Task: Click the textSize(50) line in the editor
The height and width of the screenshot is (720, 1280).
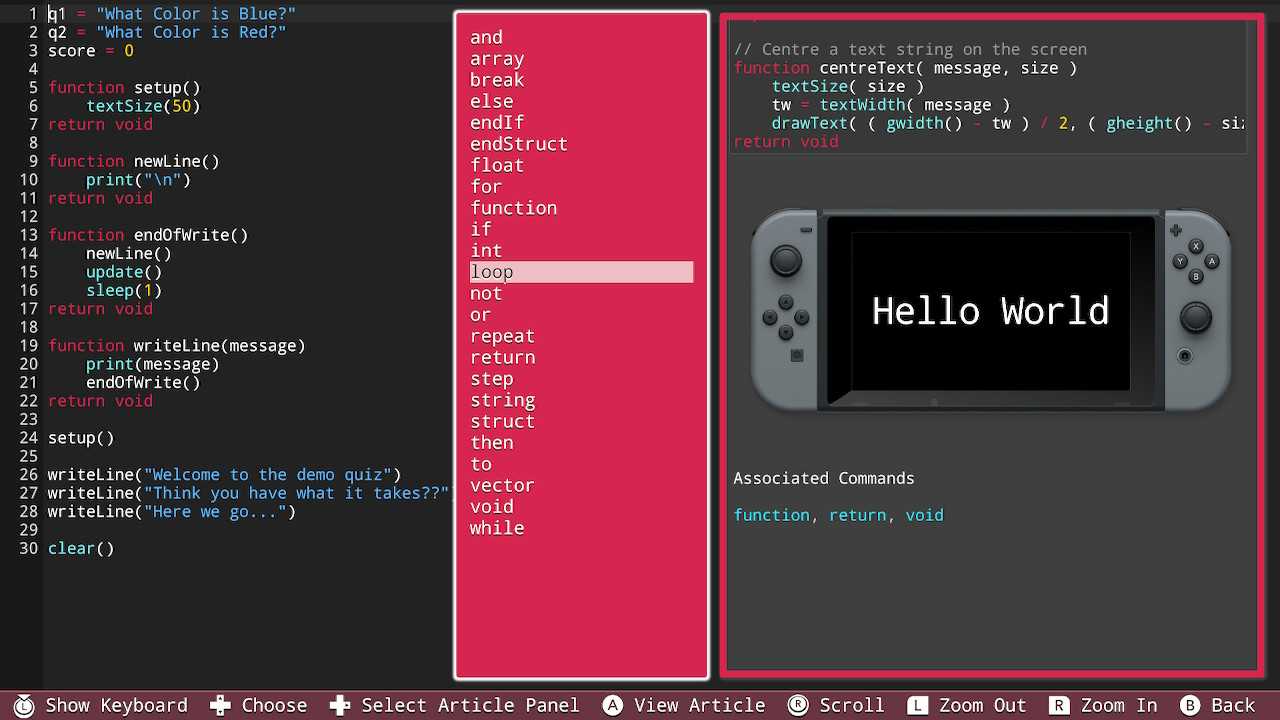Action: [143, 106]
